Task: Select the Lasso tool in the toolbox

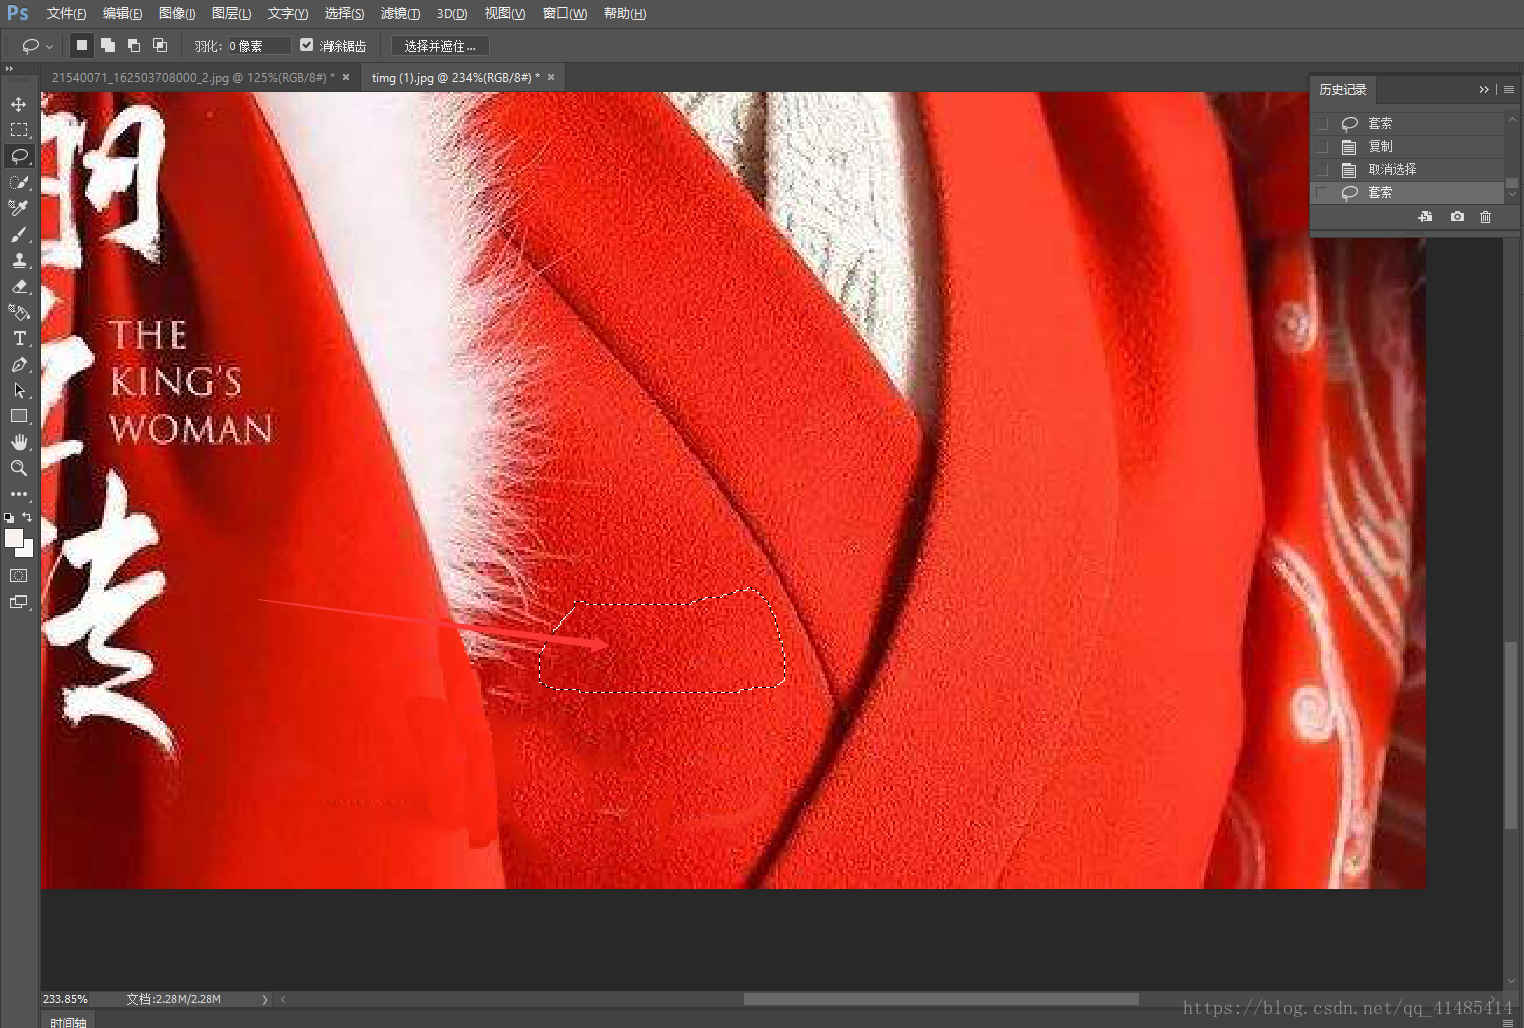Action: point(19,156)
